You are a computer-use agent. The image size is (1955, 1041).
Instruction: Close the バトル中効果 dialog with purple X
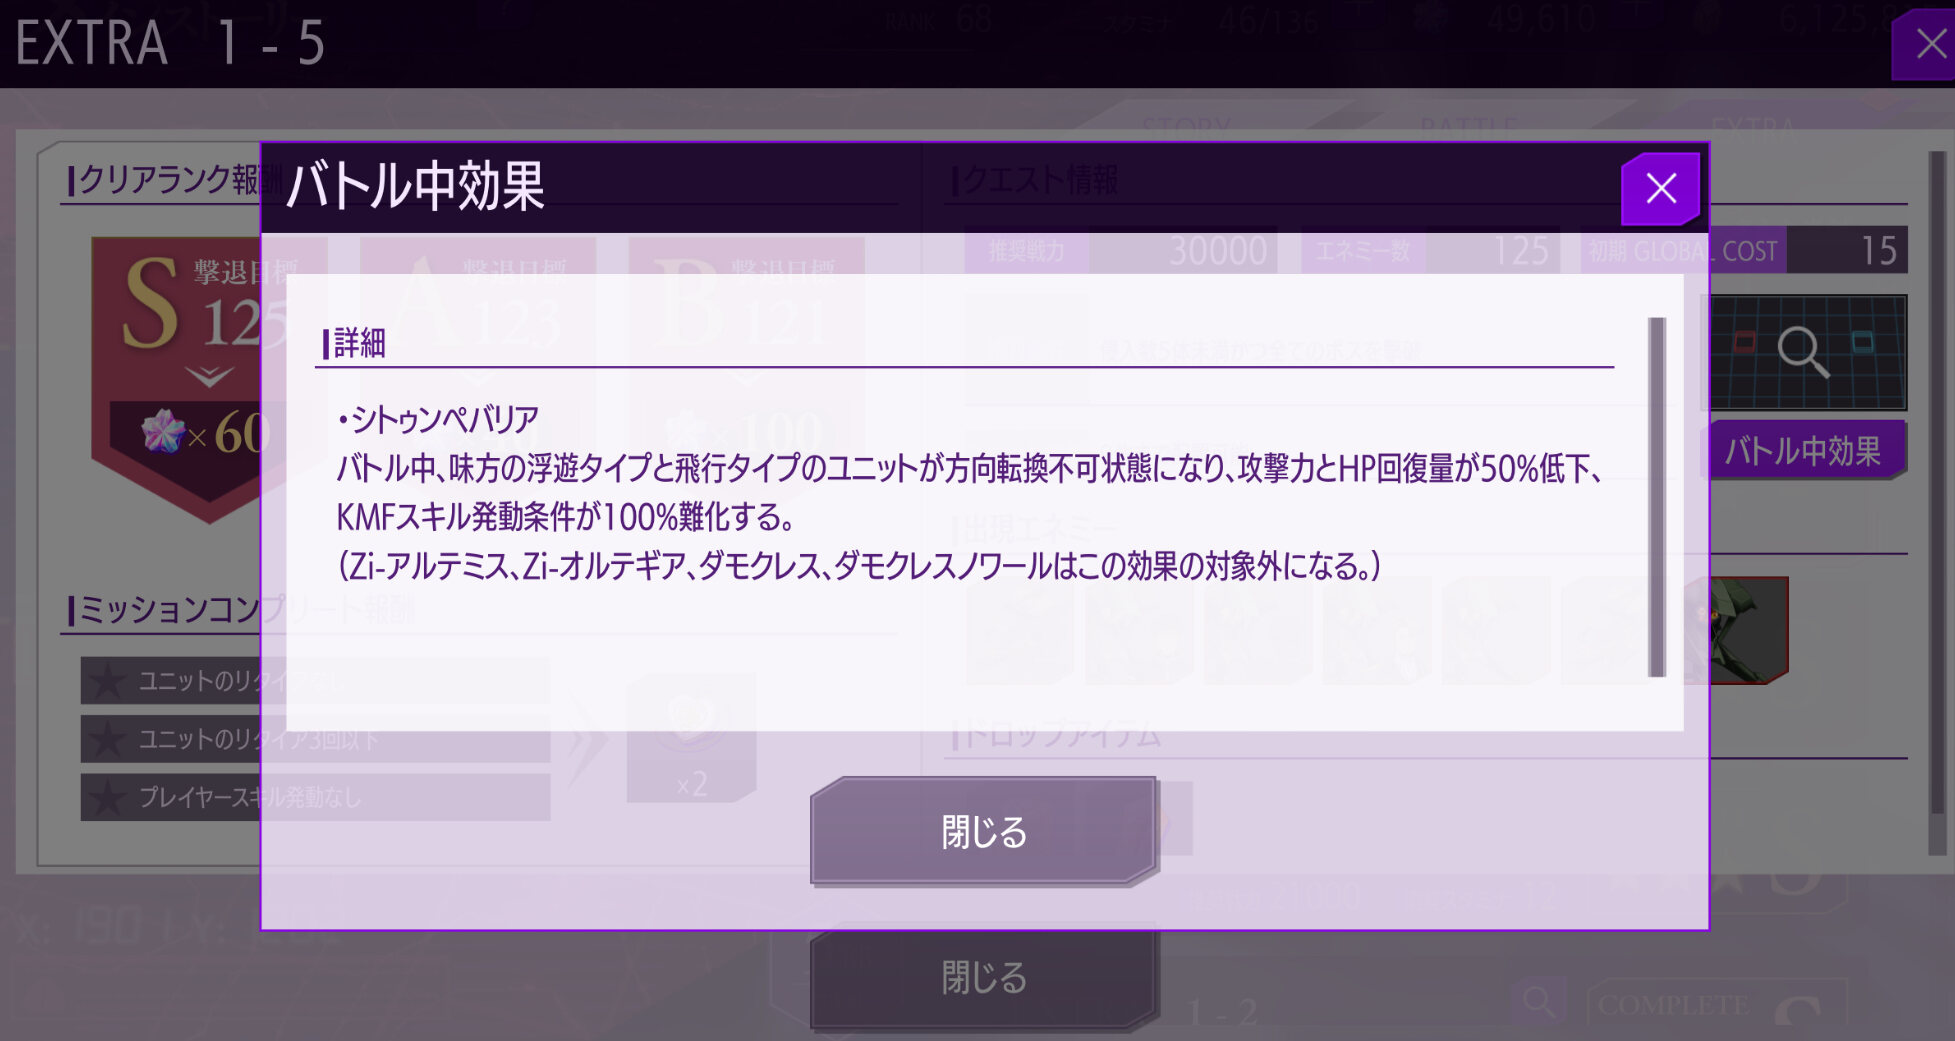[x=1660, y=188]
